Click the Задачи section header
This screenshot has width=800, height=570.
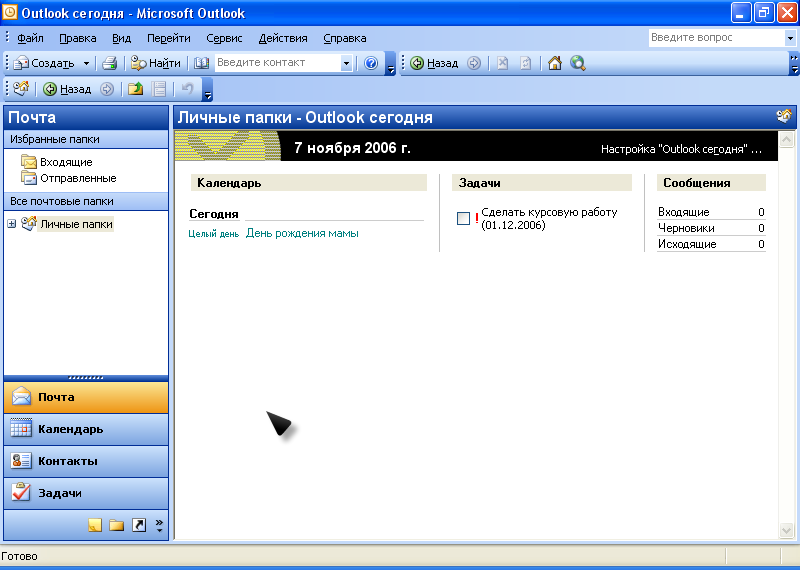pos(542,183)
